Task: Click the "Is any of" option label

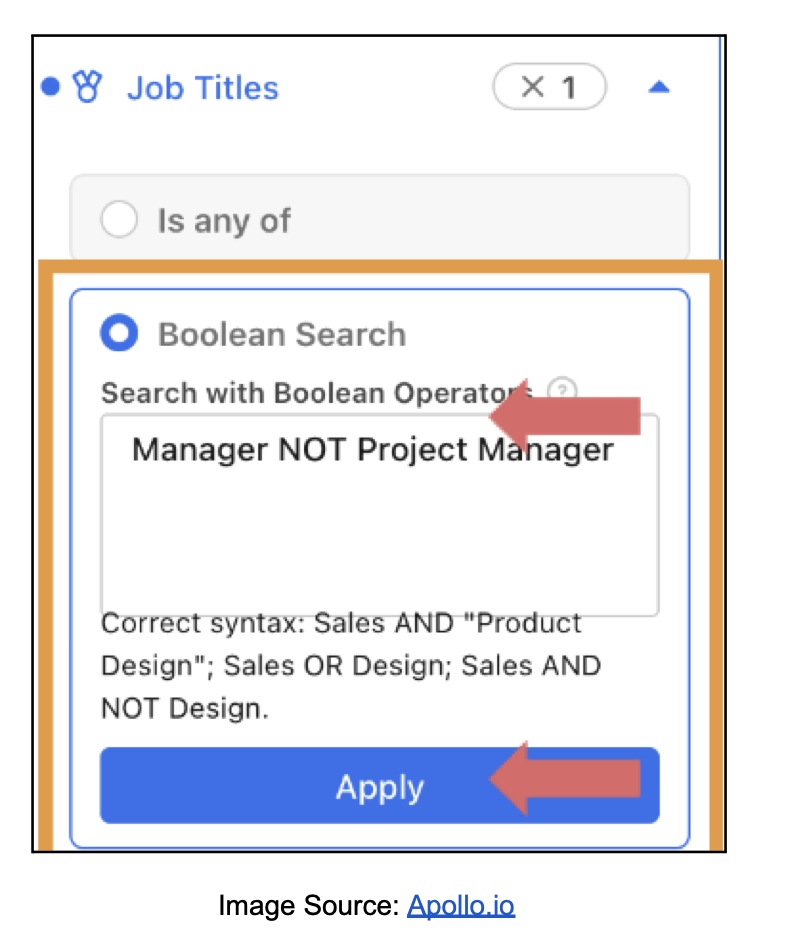Action: point(223,220)
